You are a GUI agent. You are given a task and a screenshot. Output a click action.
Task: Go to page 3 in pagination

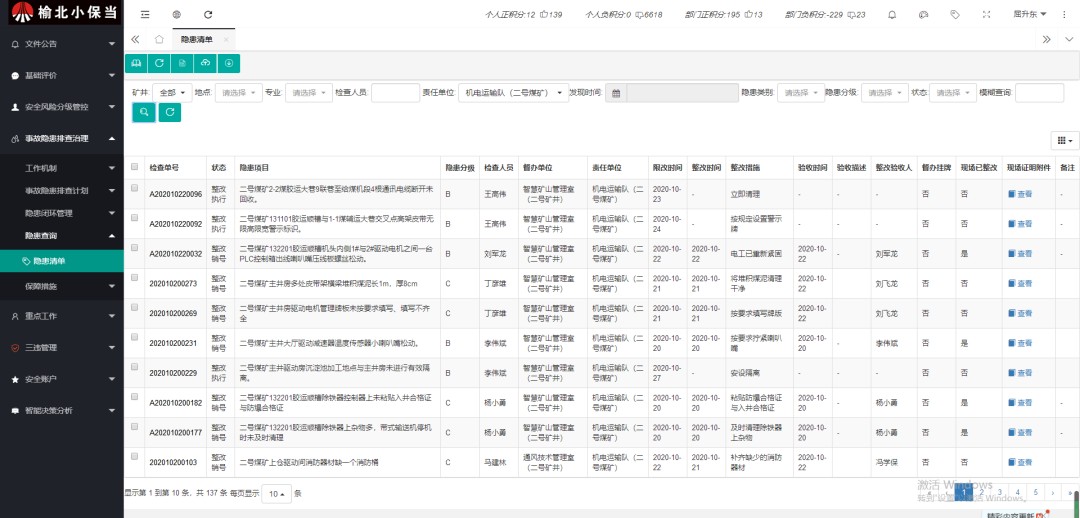[x=999, y=492]
